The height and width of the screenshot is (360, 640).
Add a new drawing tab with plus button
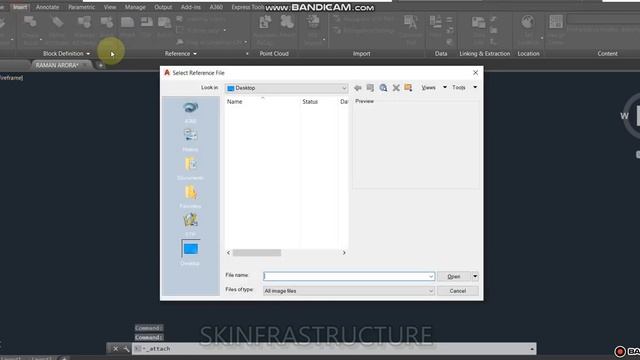[100, 65]
